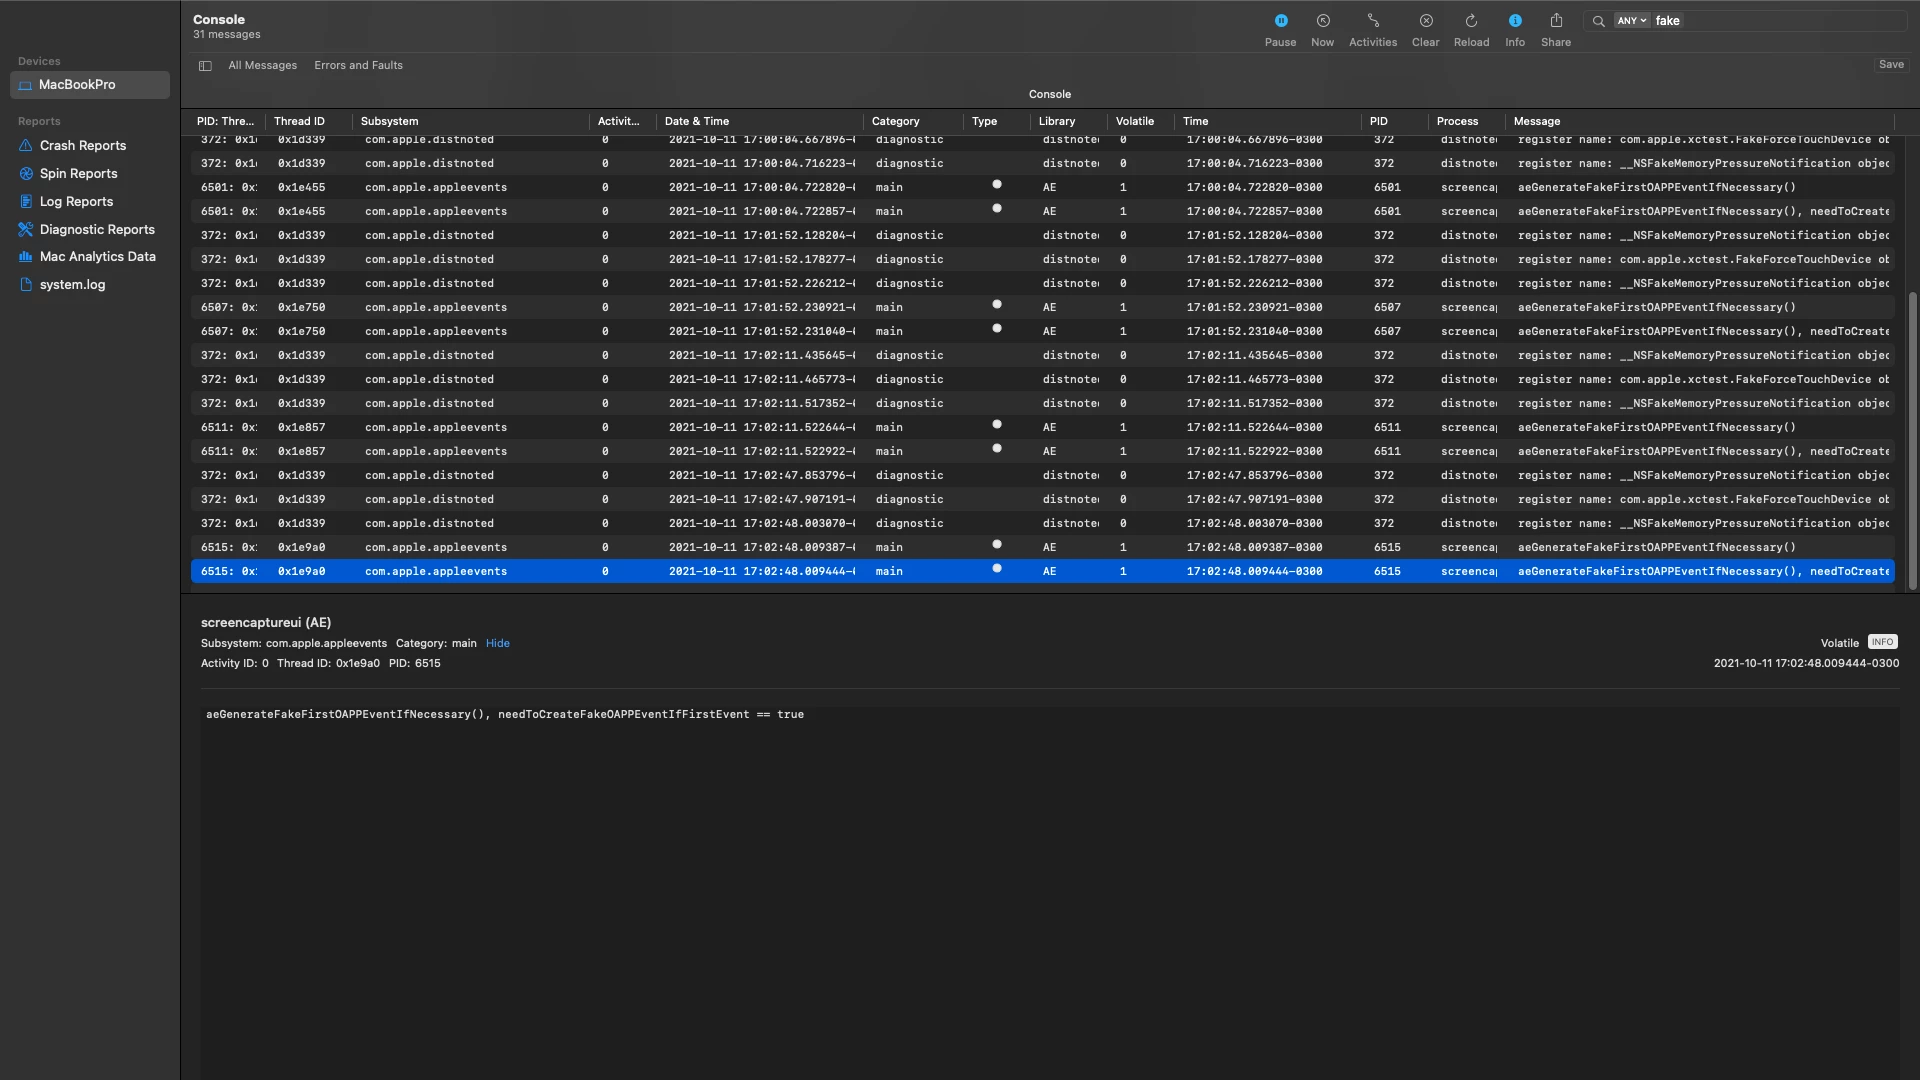Viewport: 1920px width, 1080px height.
Task: Open the ANY search filter dropdown
Action: pyautogui.click(x=1631, y=21)
